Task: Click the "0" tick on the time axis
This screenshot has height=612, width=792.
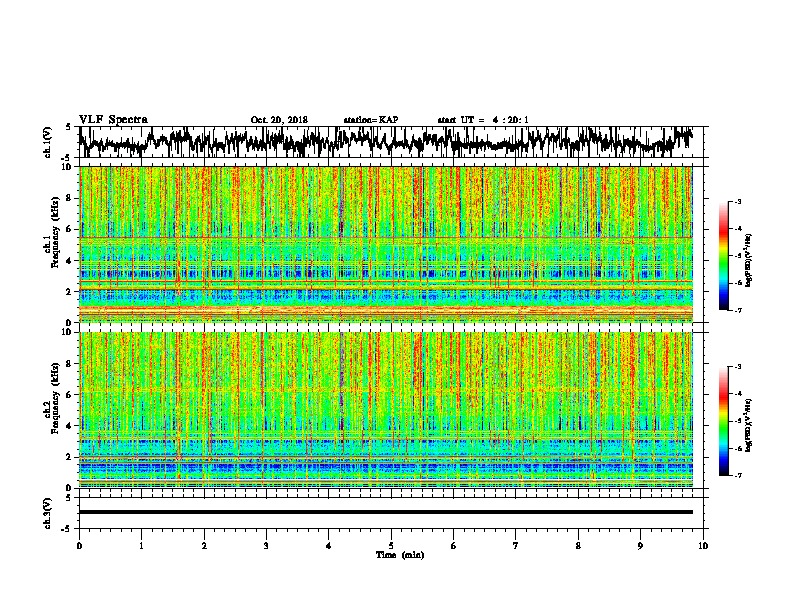Action: (x=79, y=546)
